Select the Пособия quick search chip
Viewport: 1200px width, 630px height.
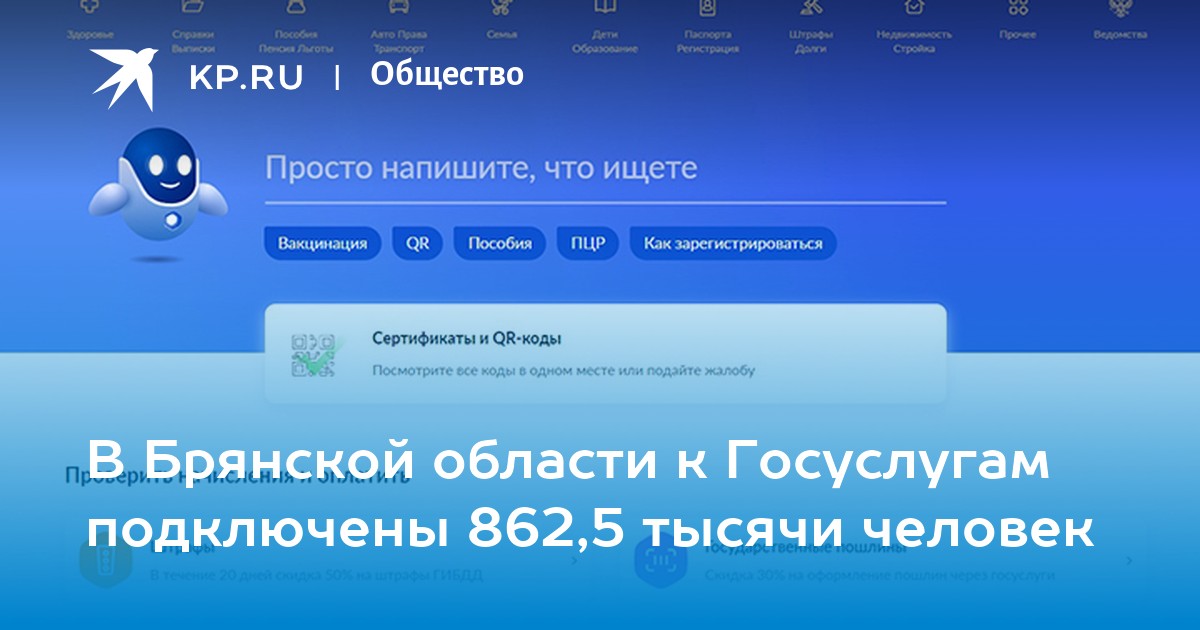click(500, 243)
